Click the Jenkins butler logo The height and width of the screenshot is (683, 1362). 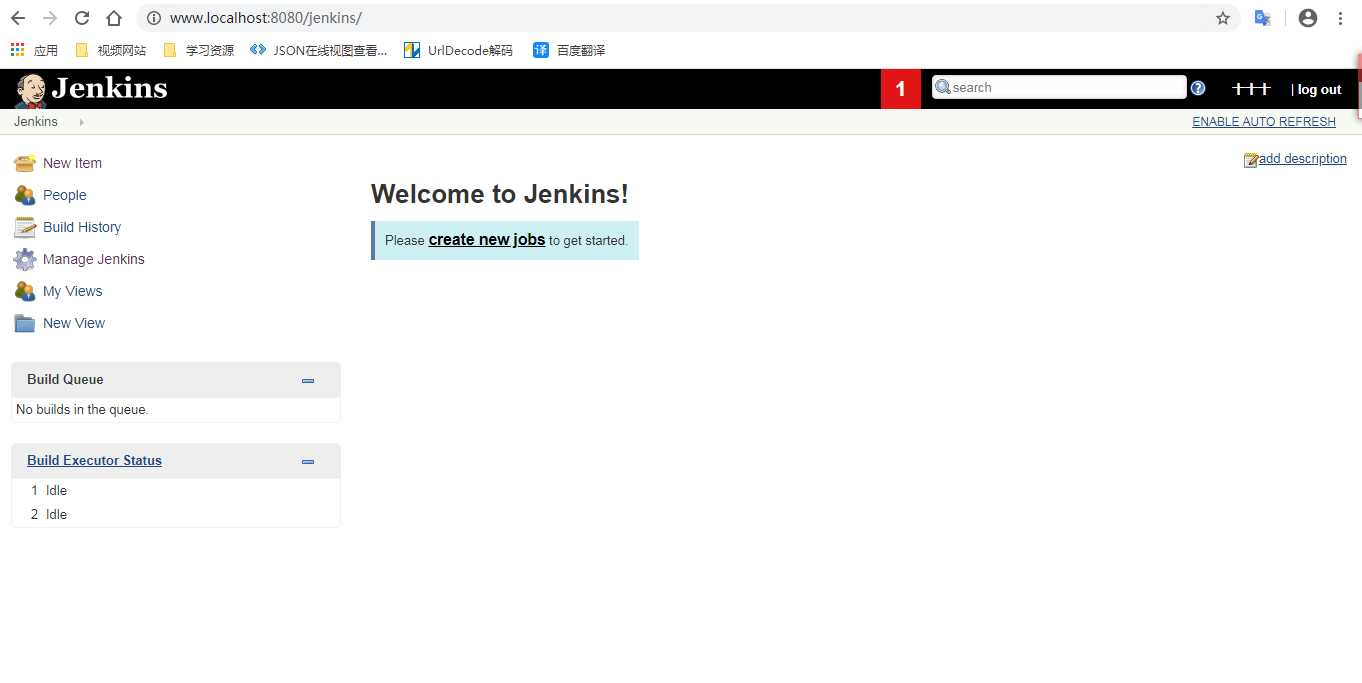(x=30, y=90)
